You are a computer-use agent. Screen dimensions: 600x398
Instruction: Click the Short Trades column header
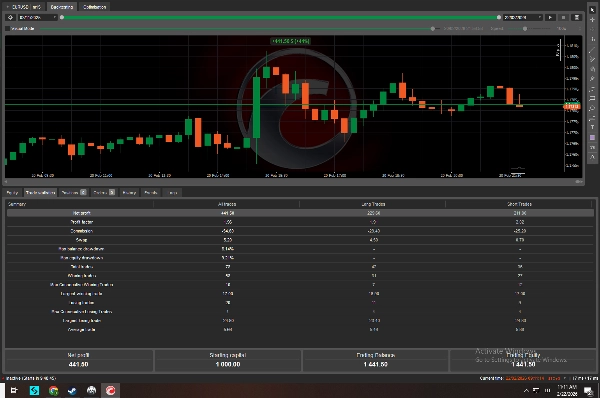click(519, 204)
